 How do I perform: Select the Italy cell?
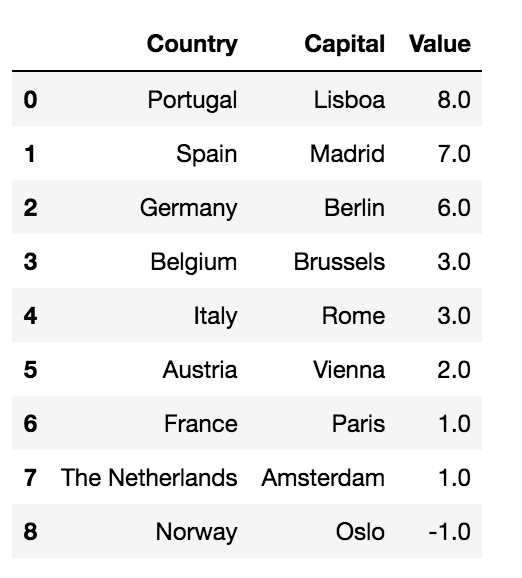[216, 316]
